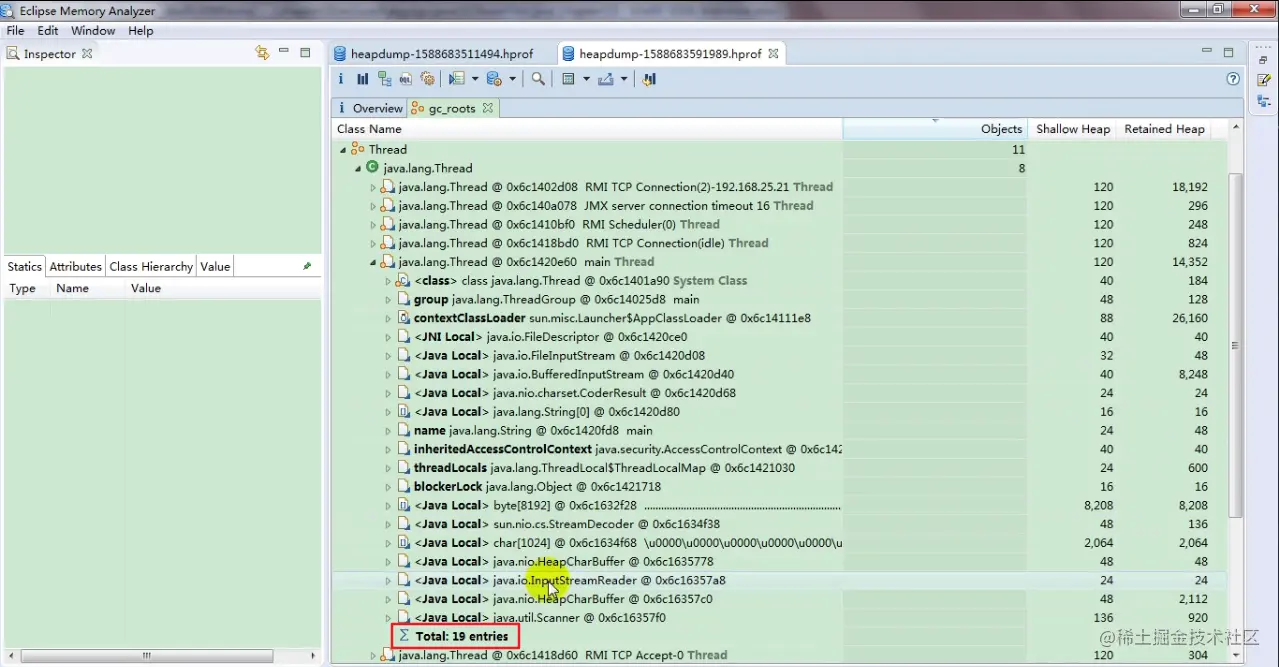Select the byte[8192] @ 0x6c1632f28 row
The height and width of the screenshot is (667, 1279).
click(780, 506)
